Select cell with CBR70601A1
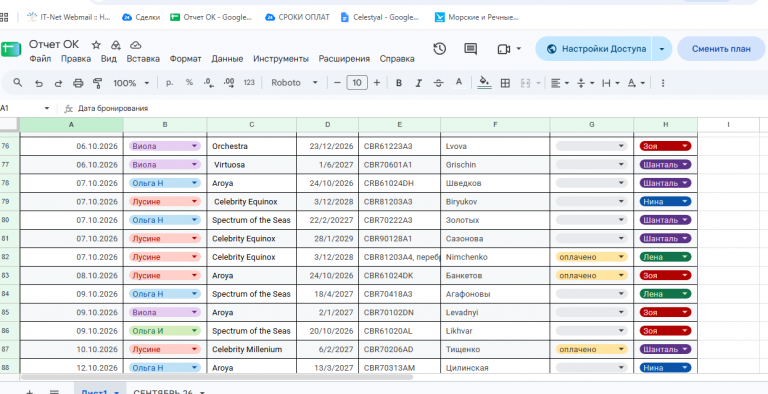Viewport: 768px width, 394px height. pos(399,165)
